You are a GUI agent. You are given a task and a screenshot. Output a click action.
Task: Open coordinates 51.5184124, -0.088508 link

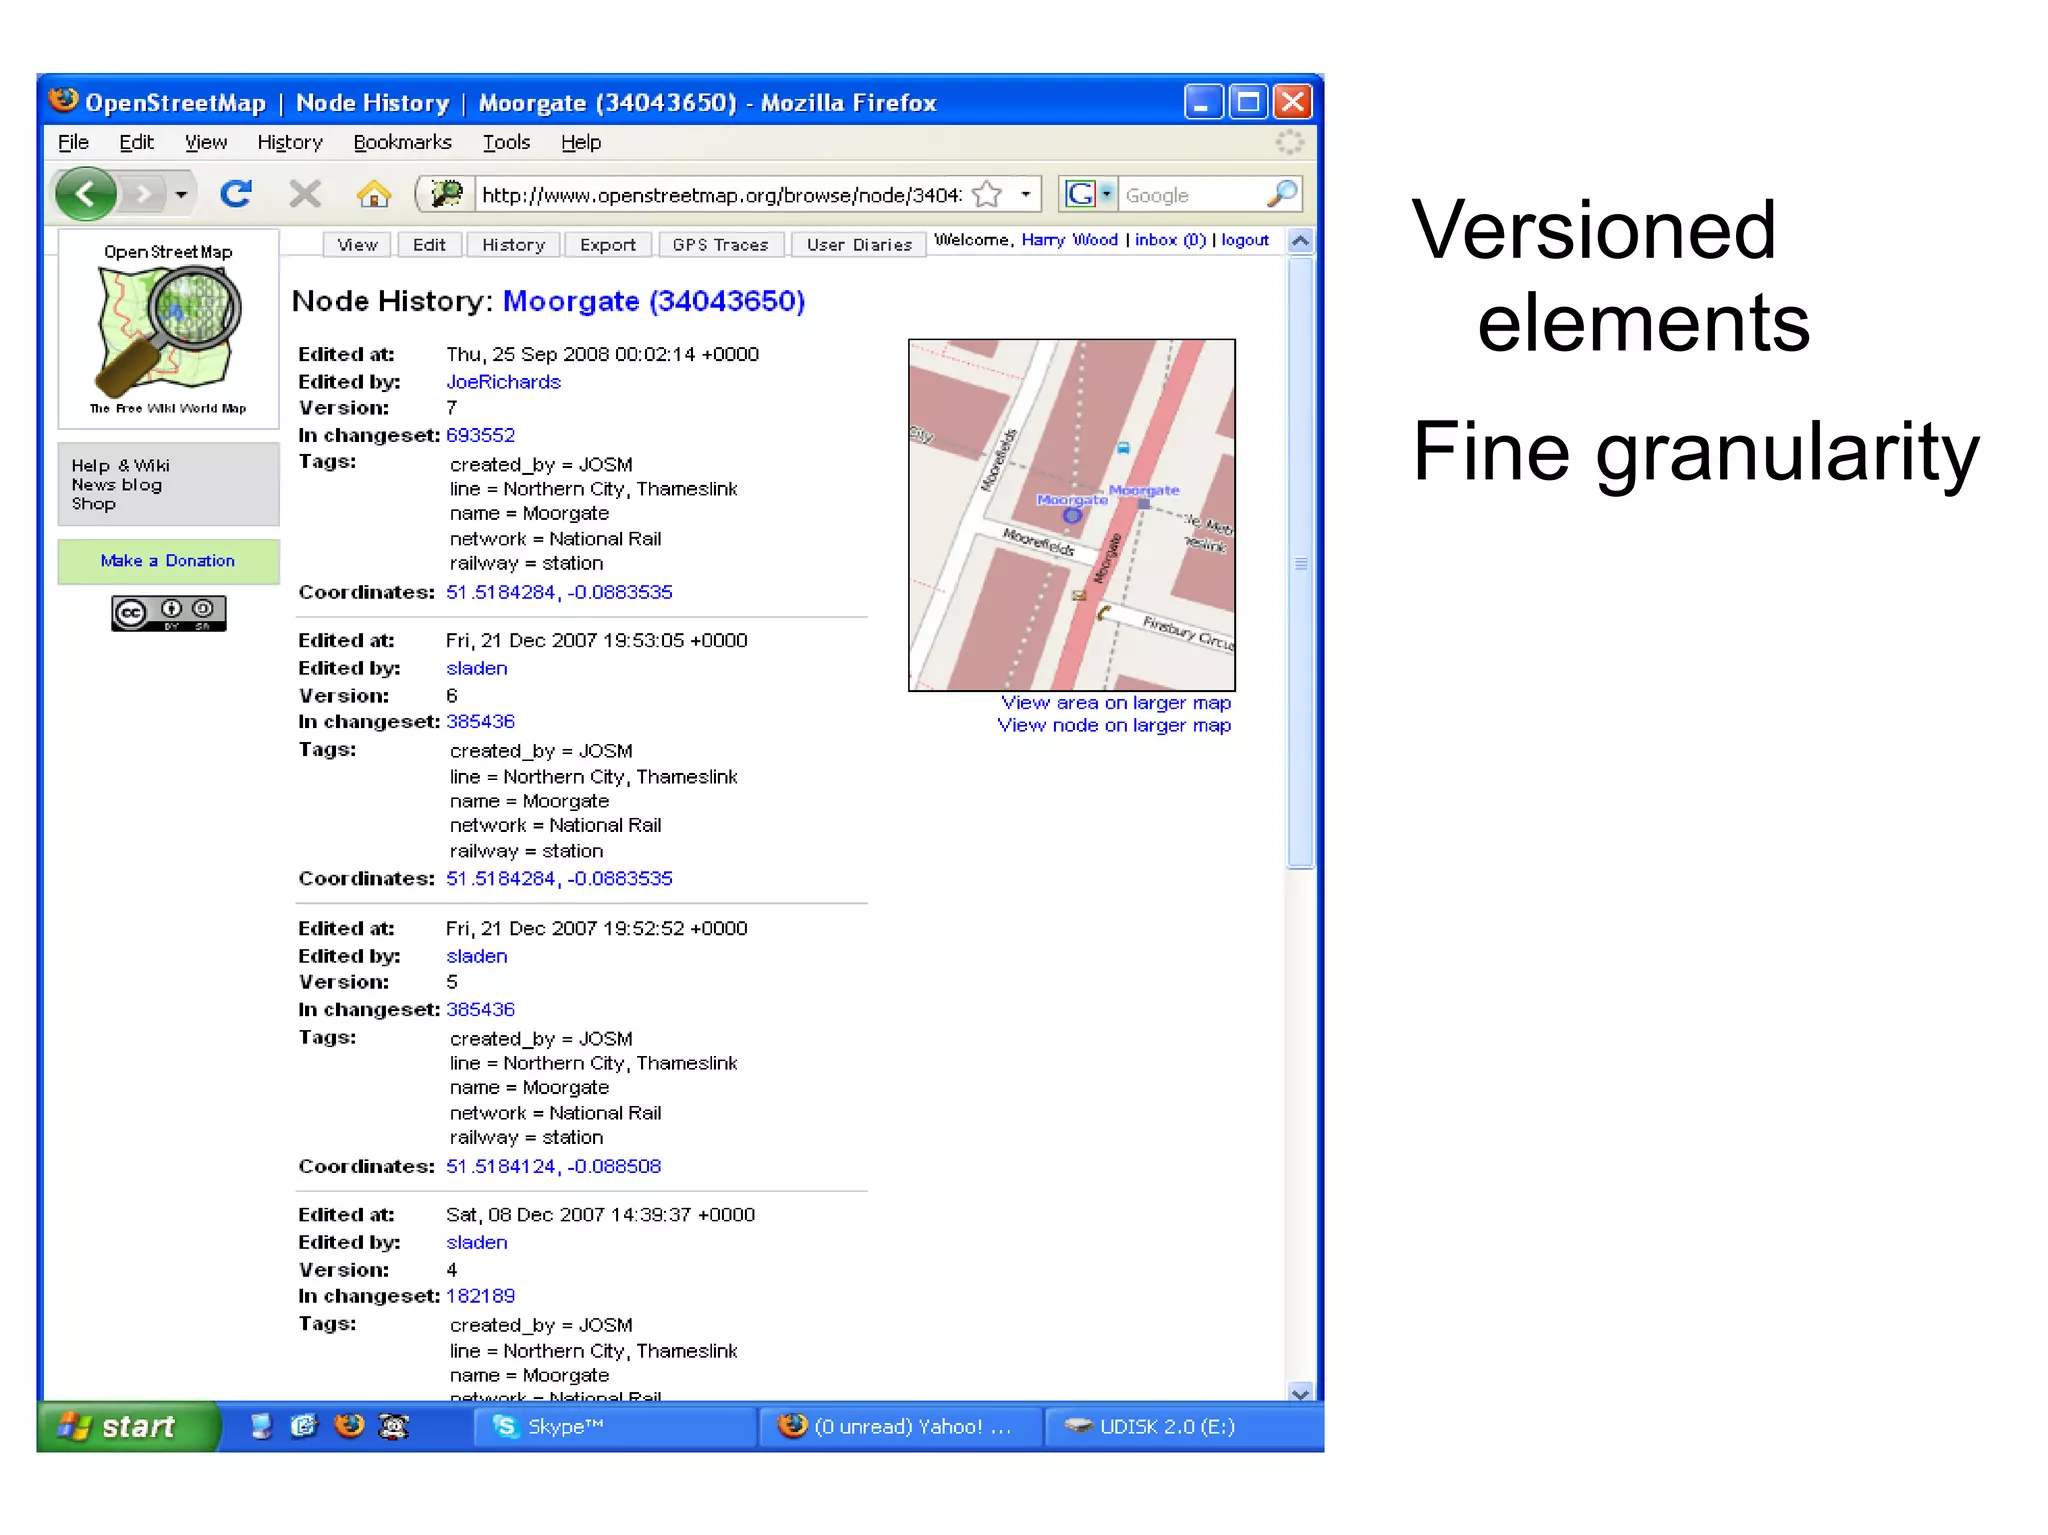point(553,1166)
